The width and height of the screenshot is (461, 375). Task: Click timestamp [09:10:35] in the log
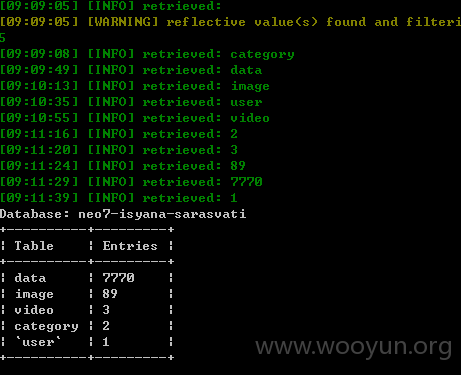click(x=39, y=102)
